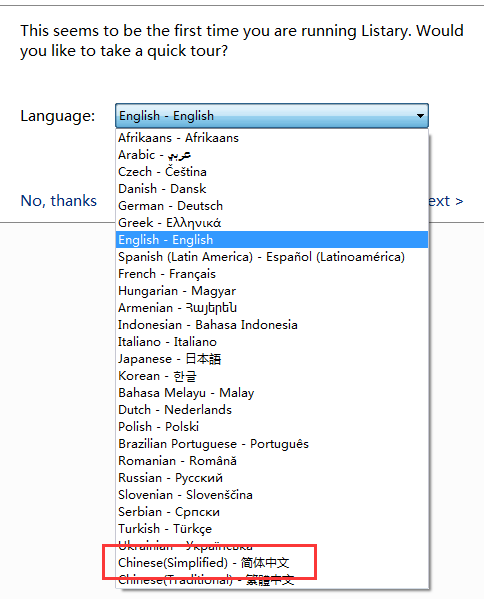Choose Spanish (Latin America) option
The height and width of the screenshot is (599, 484).
272,257
